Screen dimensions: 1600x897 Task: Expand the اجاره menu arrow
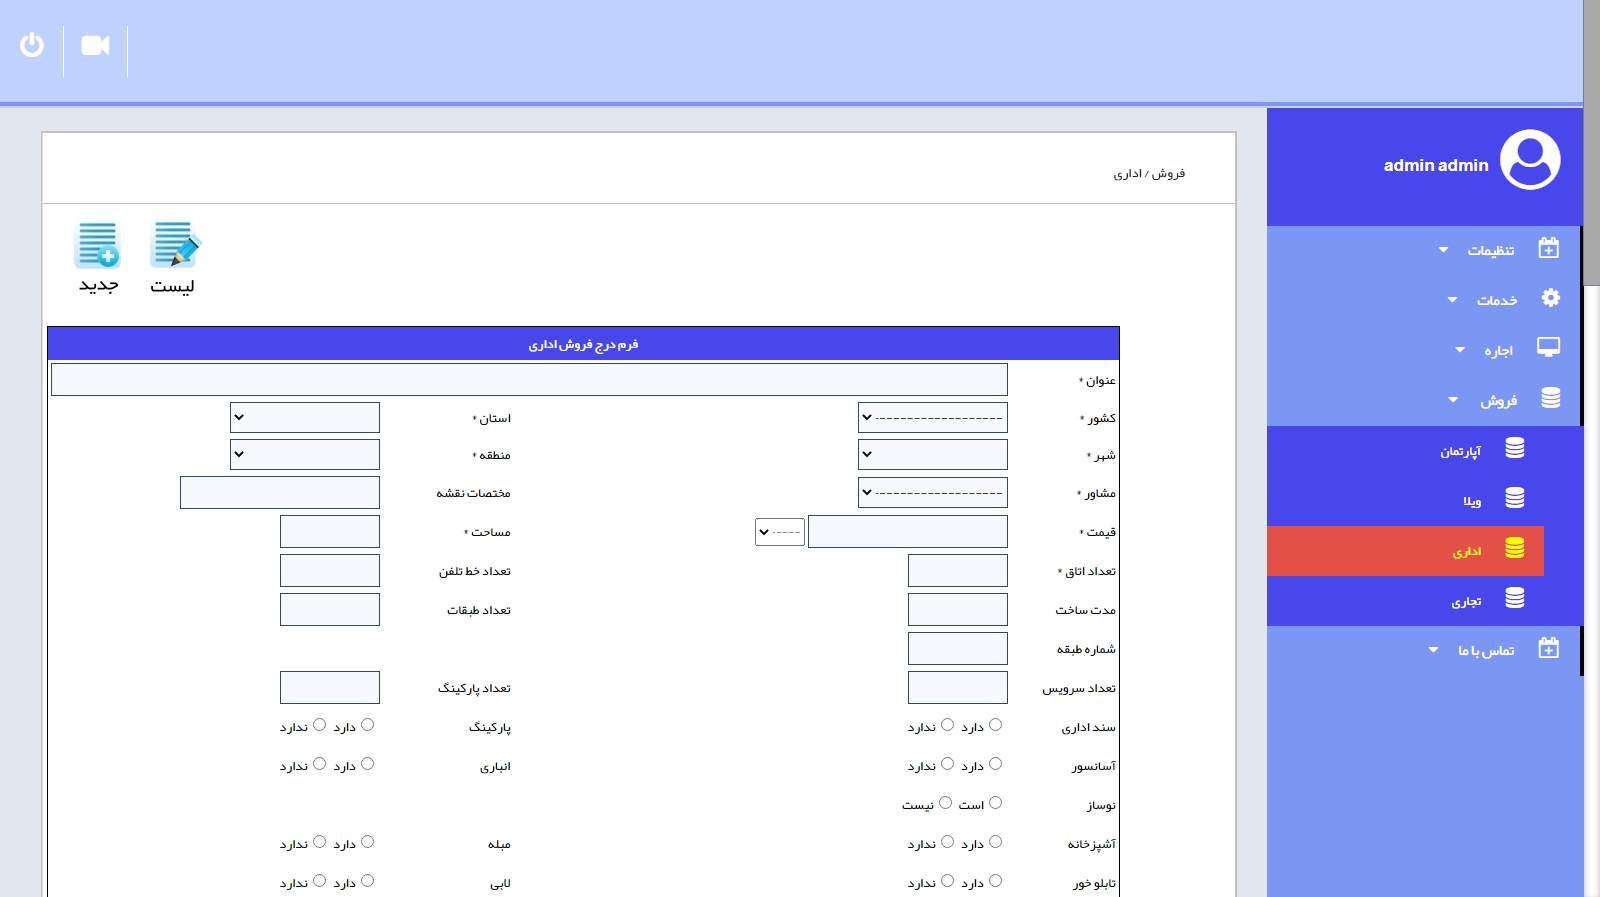1460,350
